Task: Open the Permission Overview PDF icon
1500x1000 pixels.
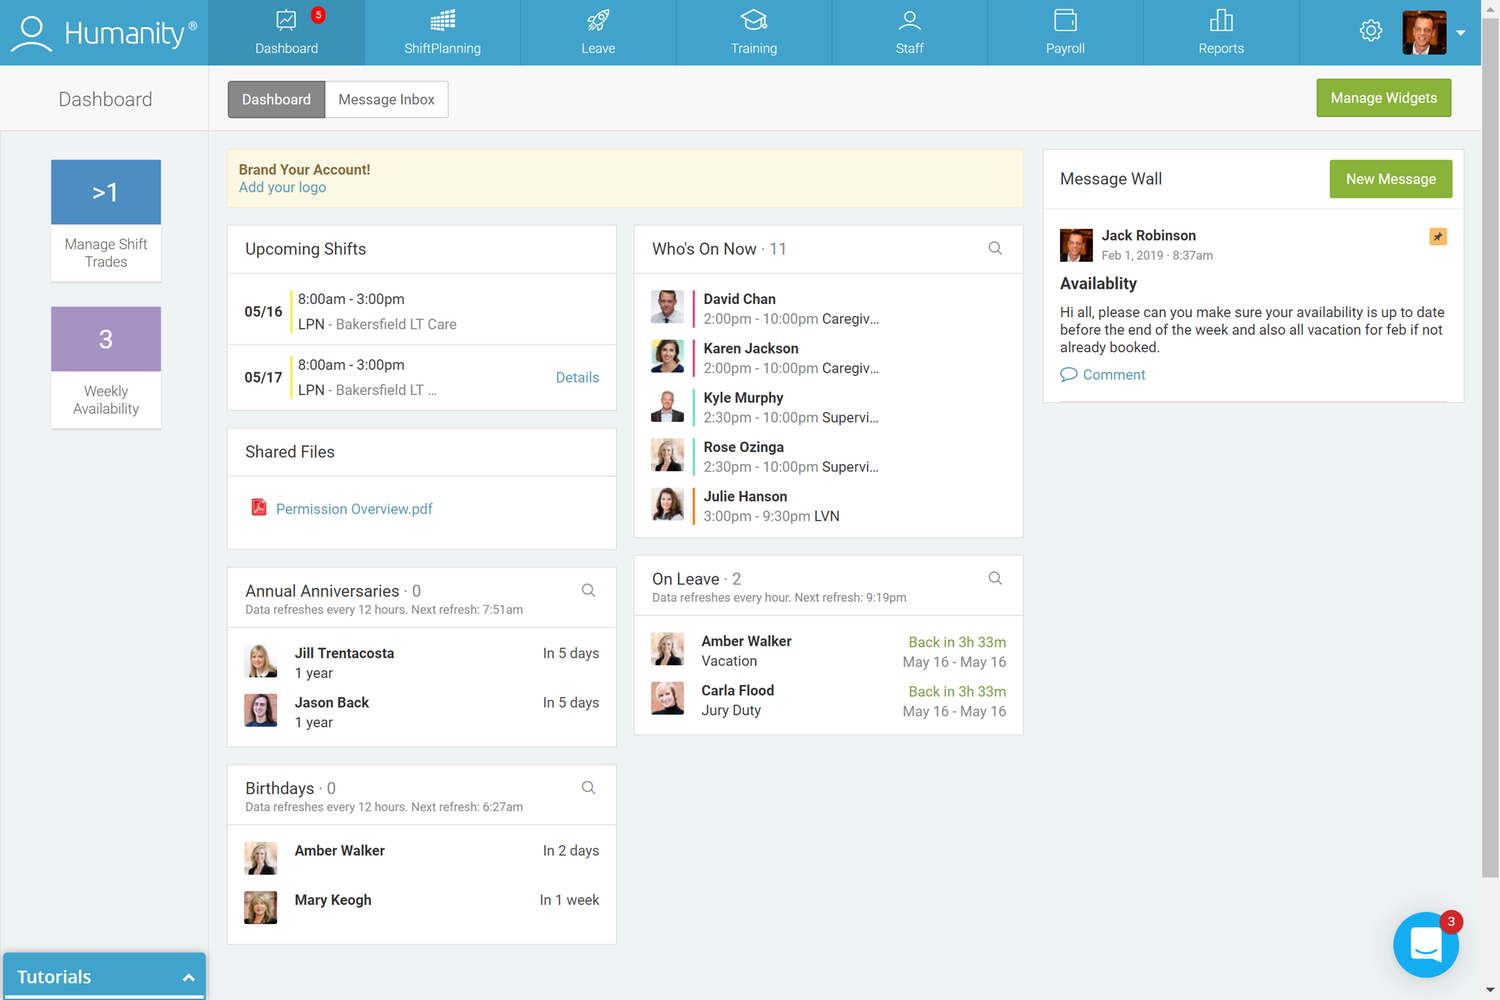Action: point(259,508)
